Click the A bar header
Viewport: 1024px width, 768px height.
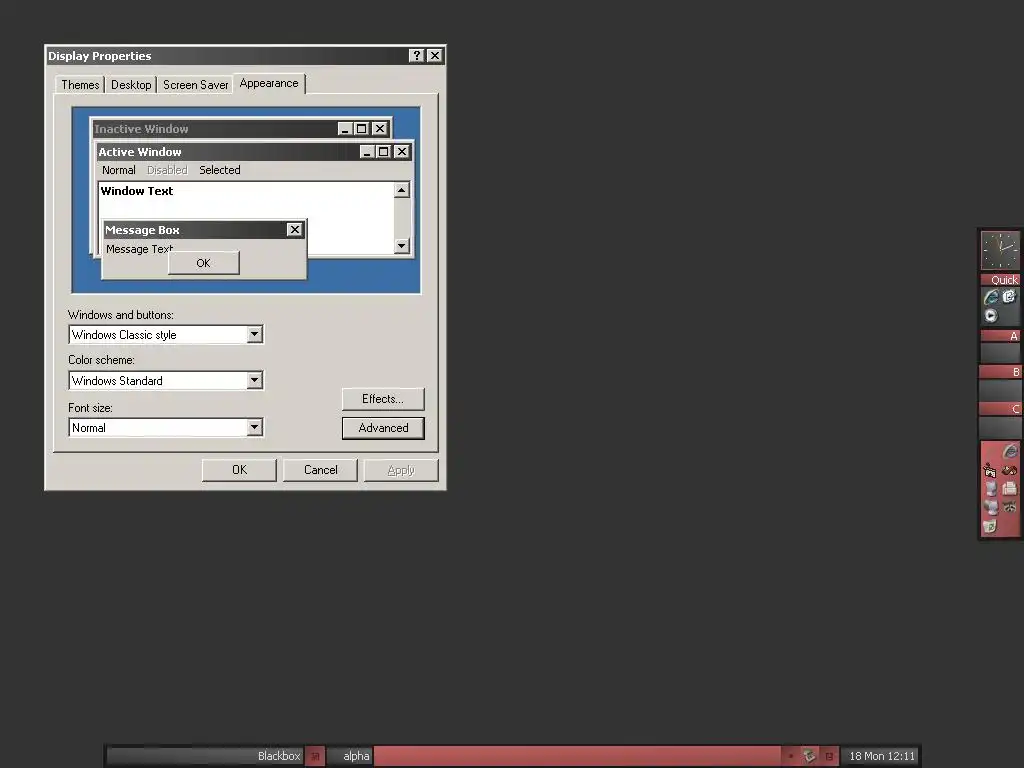(1000, 336)
